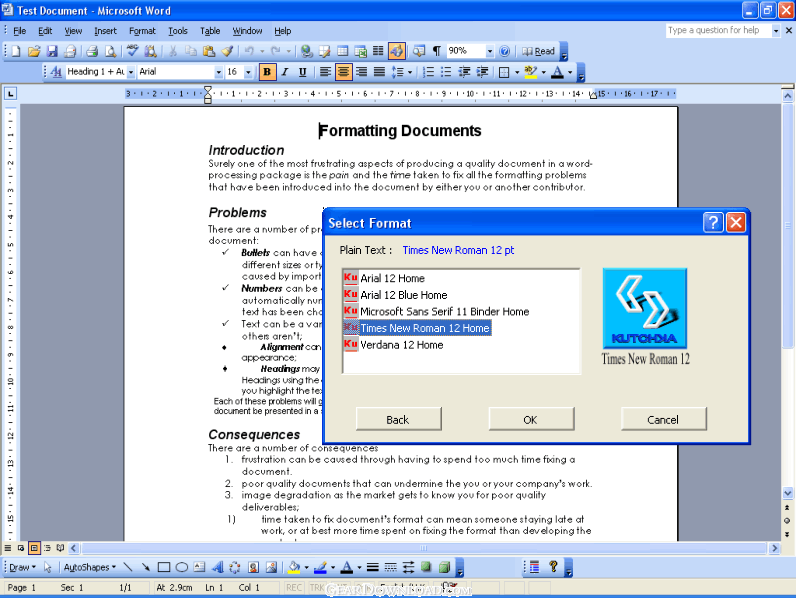This screenshot has width=796, height=598.
Task: Open the AutoShapes dropdown
Action: click(x=90, y=567)
